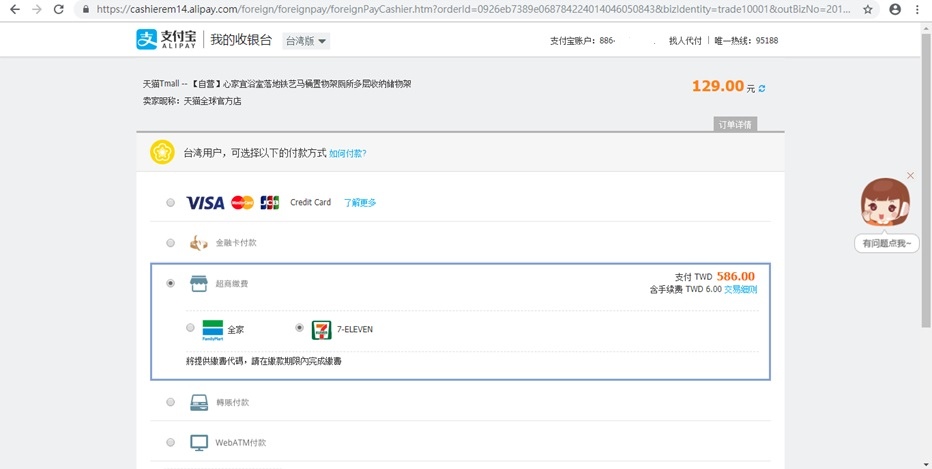The height and width of the screenshot is (469, 932).
Task: Click the cartoon girl helper avatar
Action: (885, 203)
